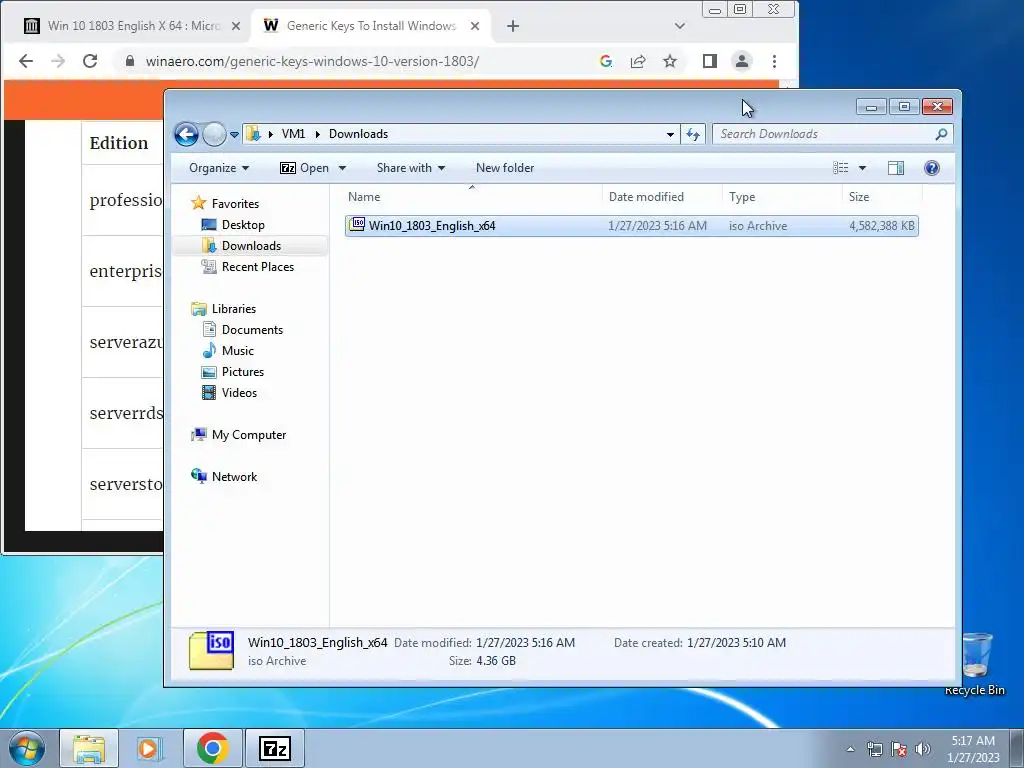Click the search magnifier icon
This screenshot has width=1024, height=768.
click(941, 134)
